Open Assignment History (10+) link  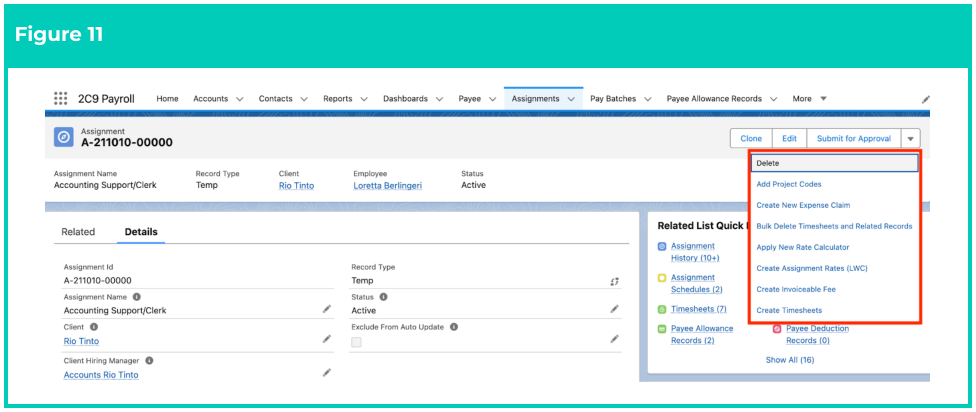695,252
